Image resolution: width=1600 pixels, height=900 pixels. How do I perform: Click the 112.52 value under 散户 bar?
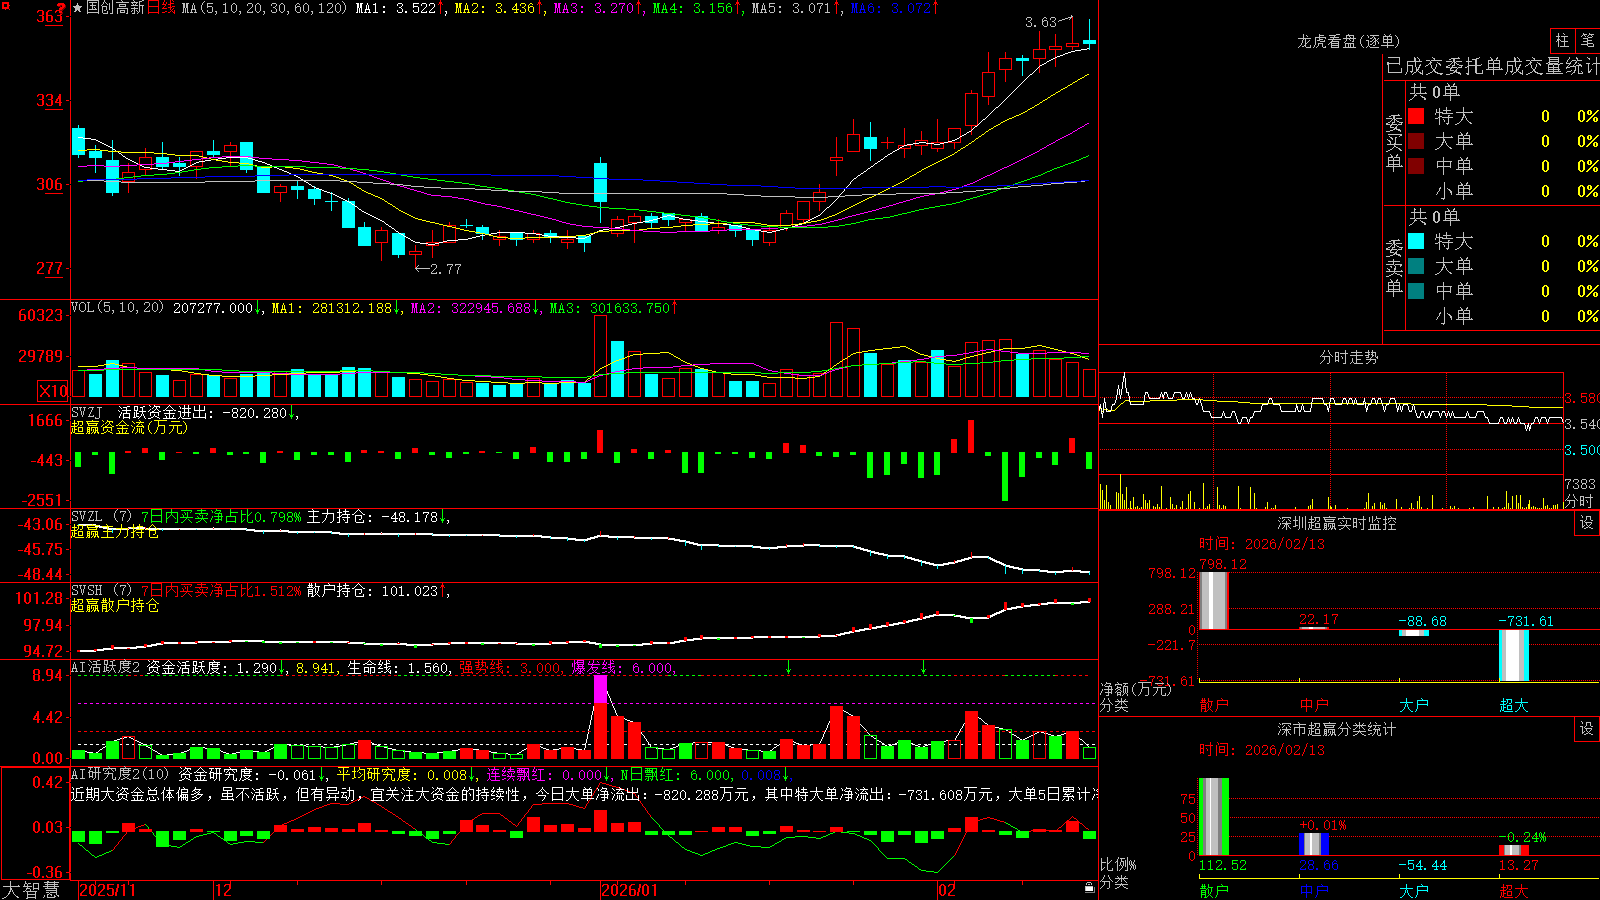click(x=1223, y=865)
